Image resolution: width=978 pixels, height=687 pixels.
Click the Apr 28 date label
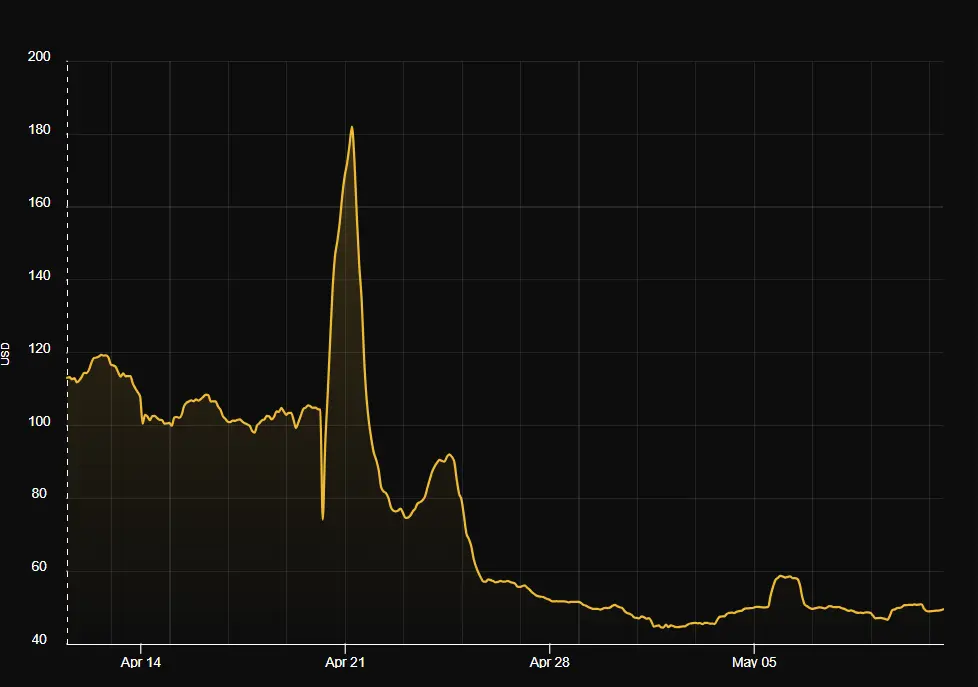click(x=550, y=663)
